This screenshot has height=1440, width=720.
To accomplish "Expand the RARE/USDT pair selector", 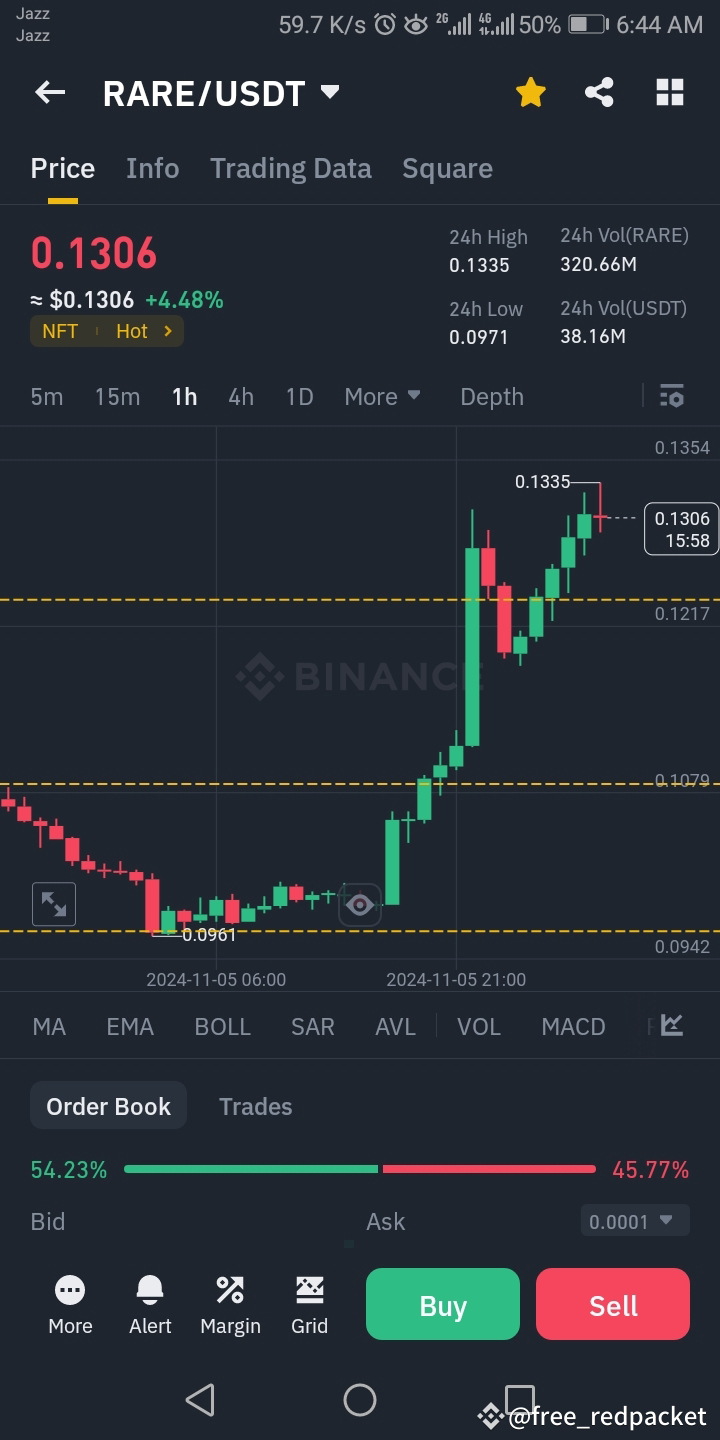I will tap(222, 92).
